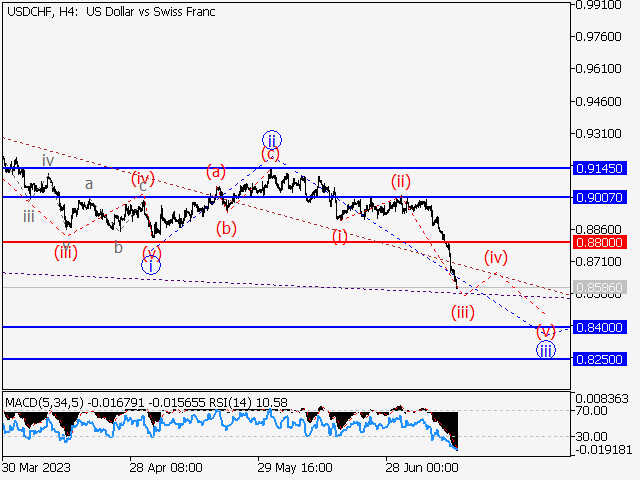Image resolution: width=640 pixels, height=480 pixels.
Task: Select the blue 0.82500 price level label
Action: pos(600,360)
